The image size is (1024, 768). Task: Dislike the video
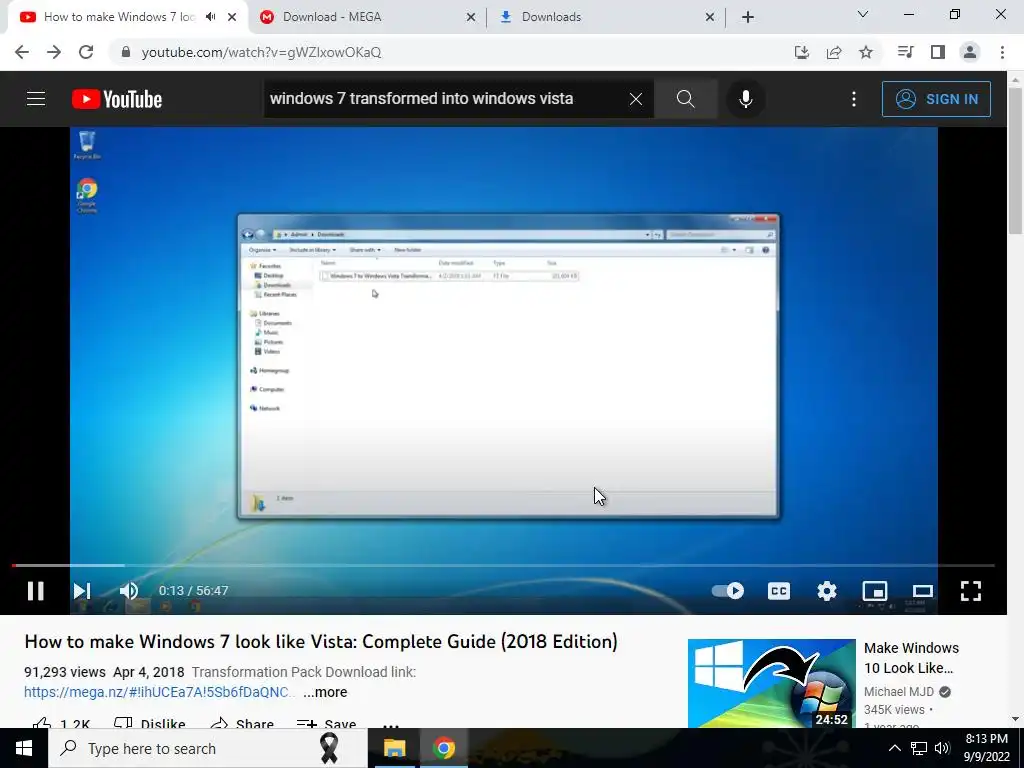tap(150, 724)
